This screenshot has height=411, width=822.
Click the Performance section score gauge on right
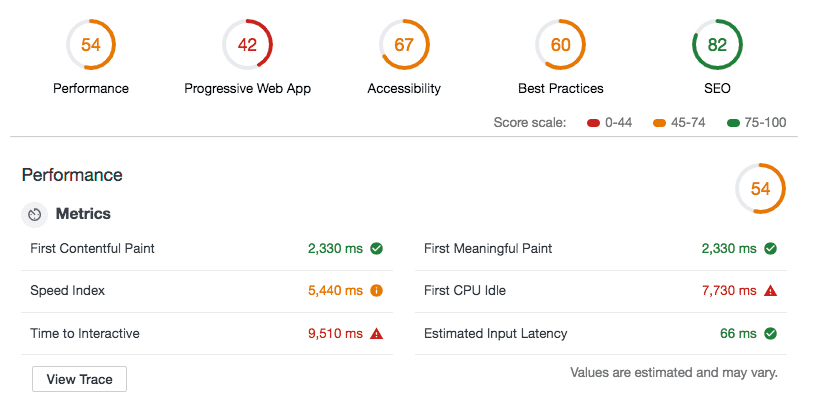(760, 188)
